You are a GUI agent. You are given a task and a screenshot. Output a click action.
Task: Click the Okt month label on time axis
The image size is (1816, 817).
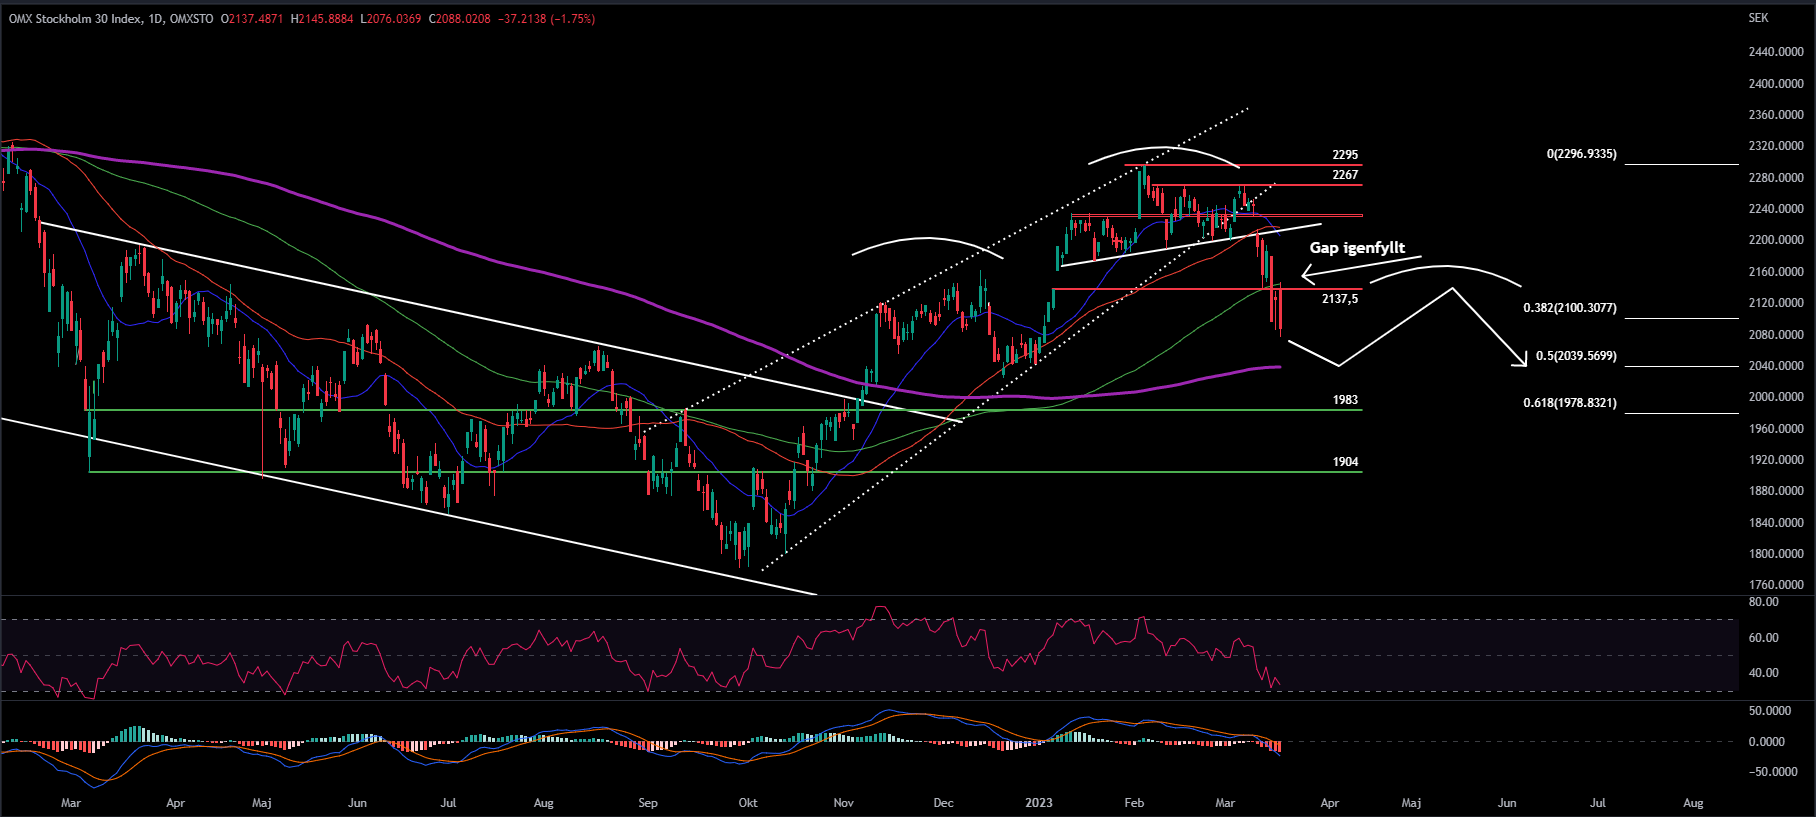coord(747,803)
